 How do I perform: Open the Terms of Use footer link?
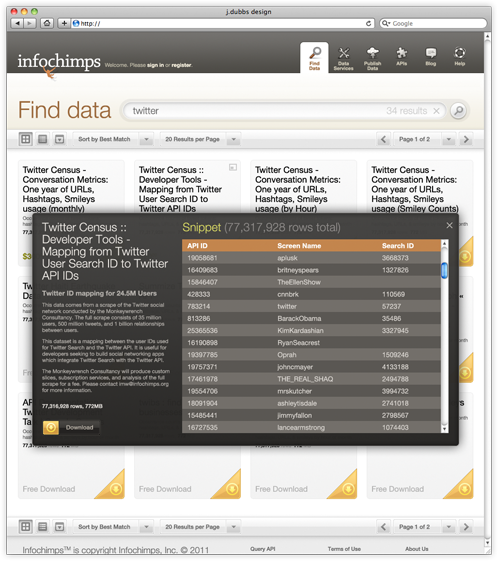point(344,549)
